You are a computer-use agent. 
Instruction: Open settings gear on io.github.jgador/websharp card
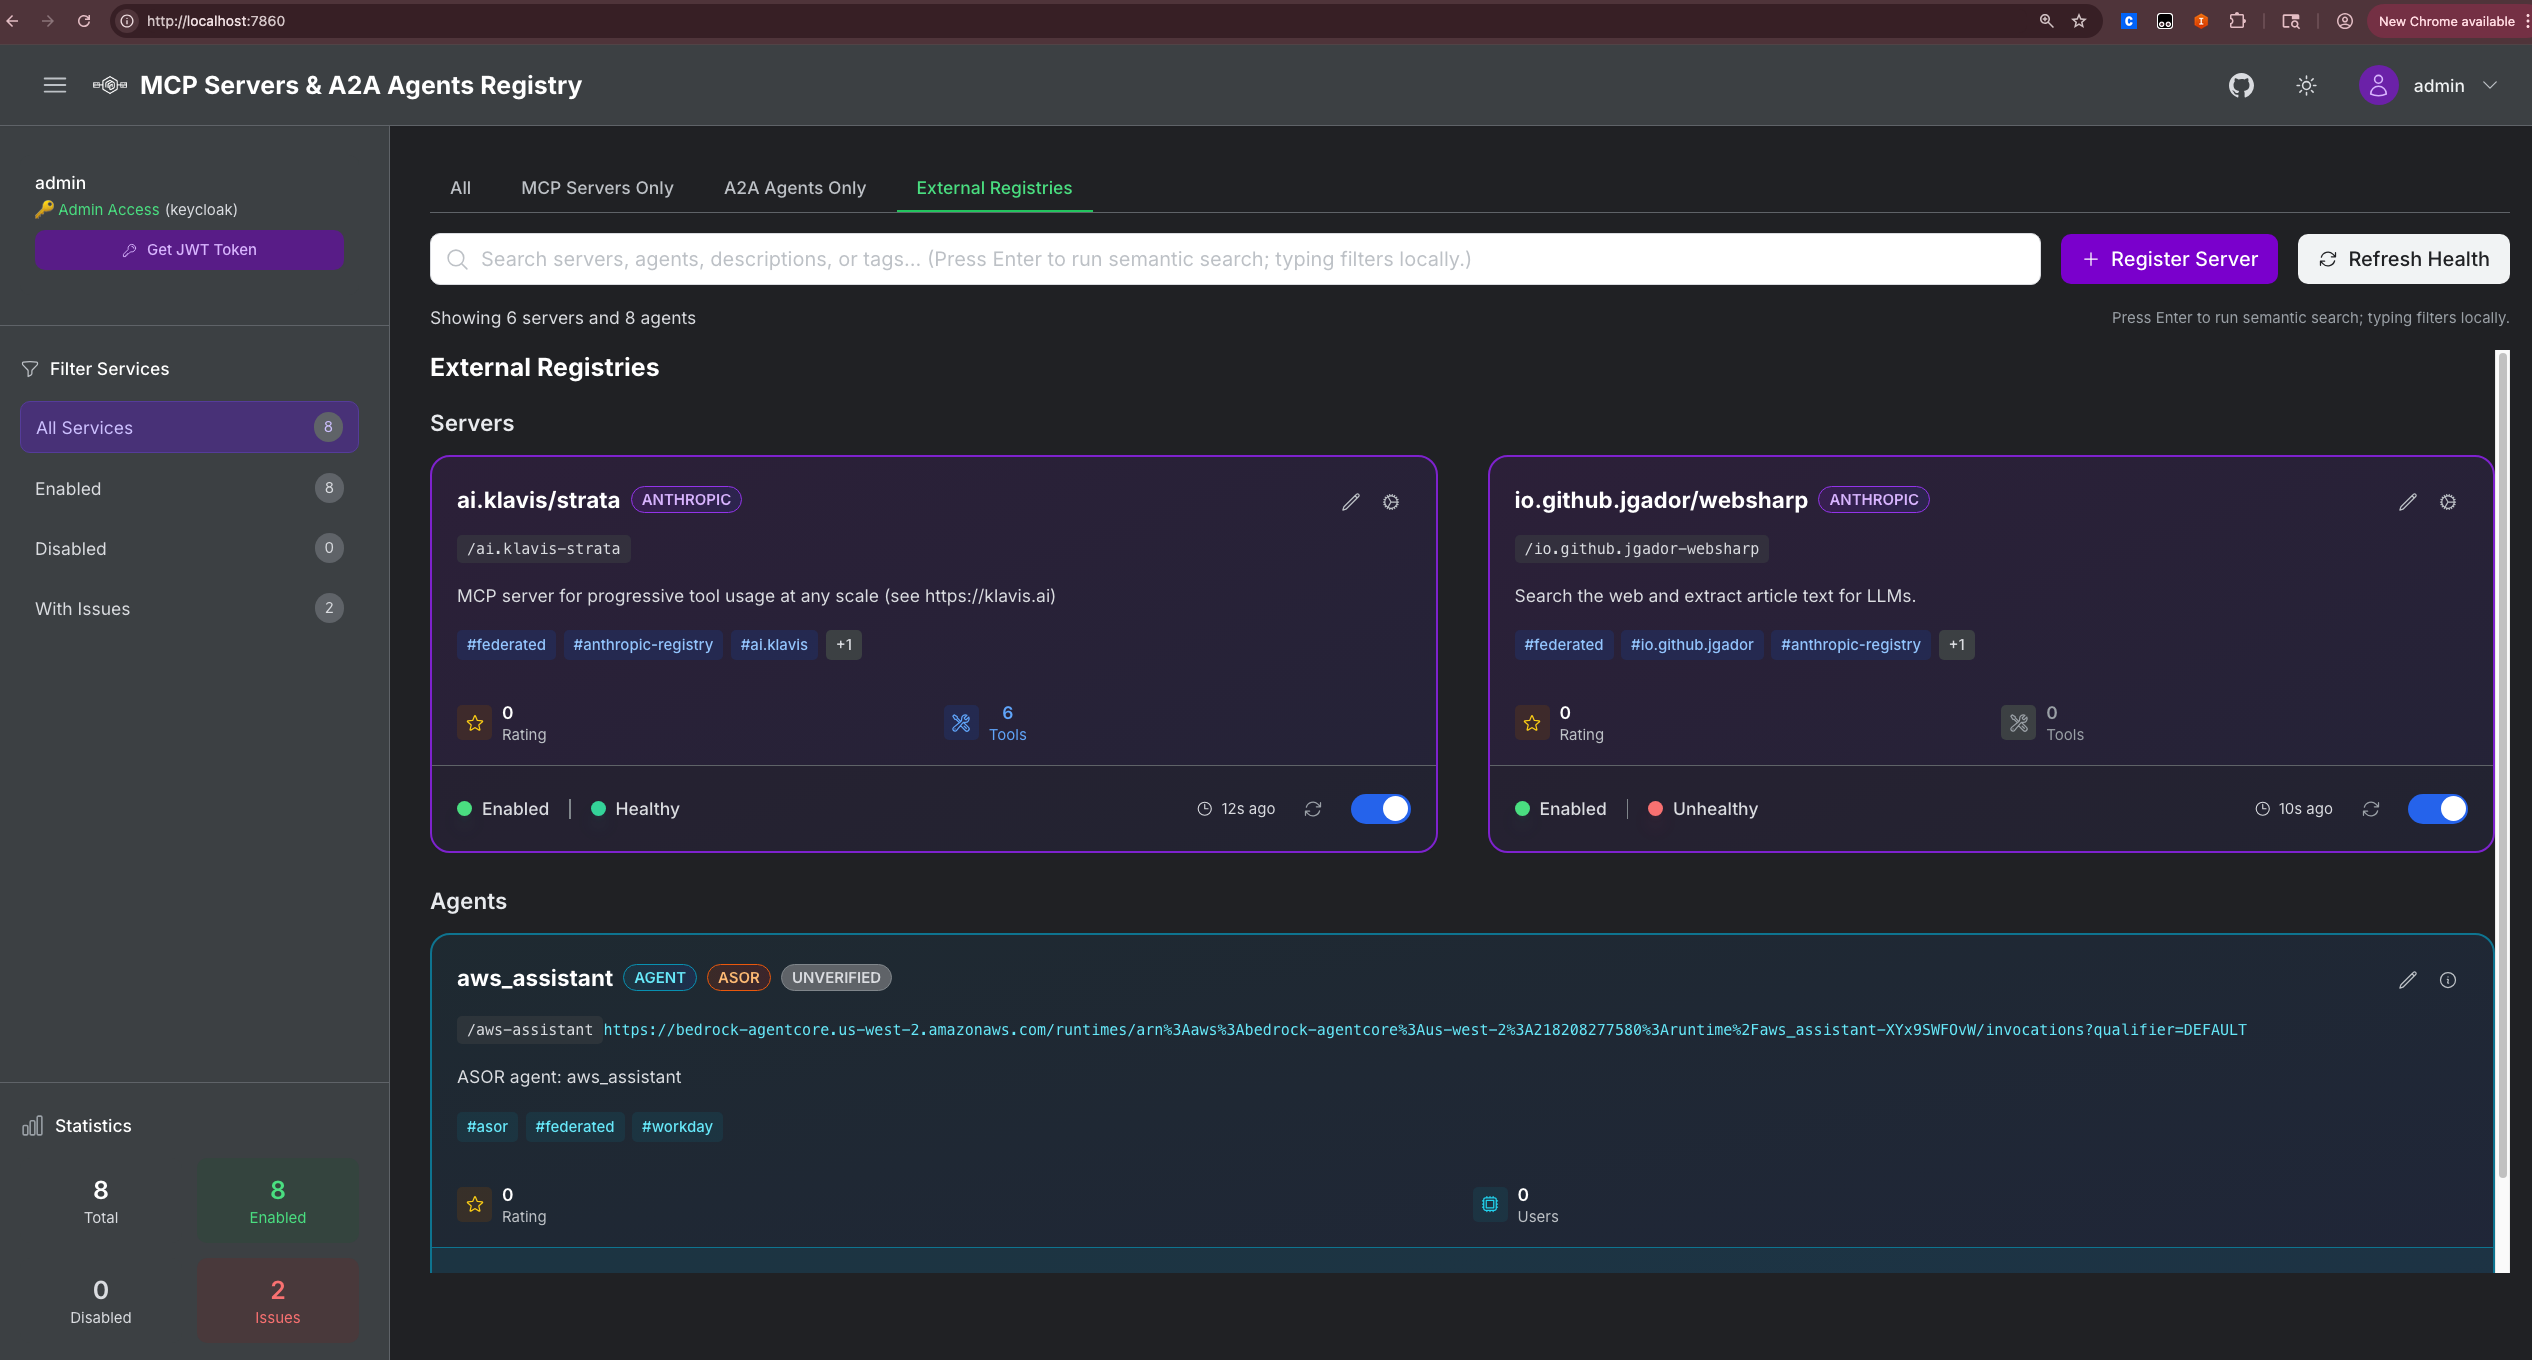(x=2447, y=501)
